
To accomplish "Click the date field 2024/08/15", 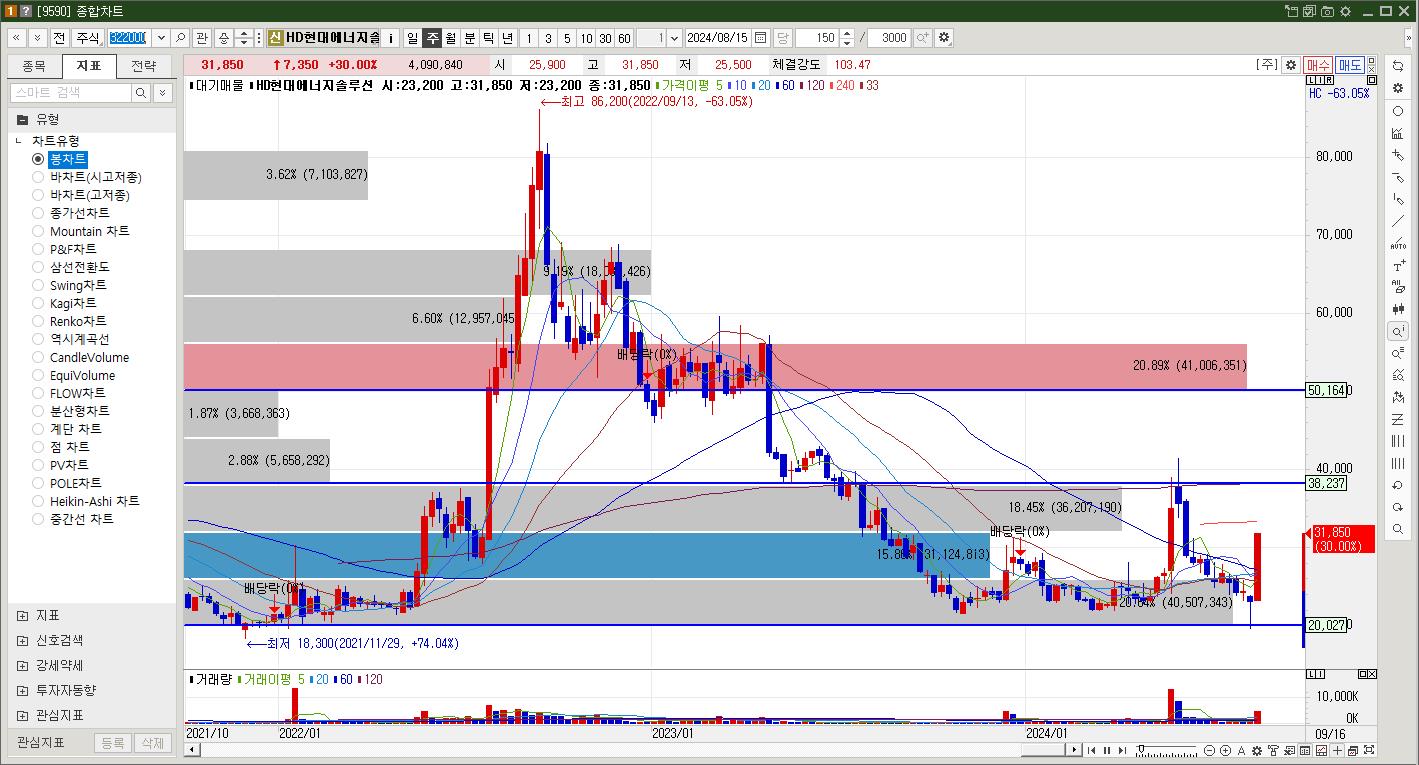I will coord(718,38).
